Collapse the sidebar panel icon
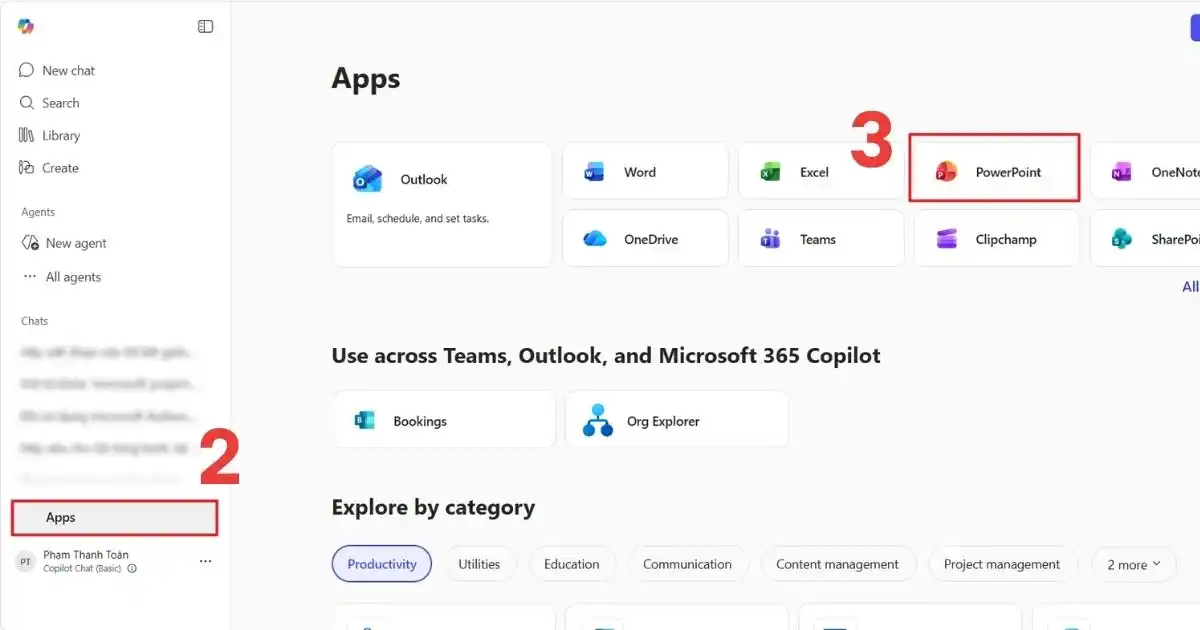 pyautogui.click(x=206, y=27)
